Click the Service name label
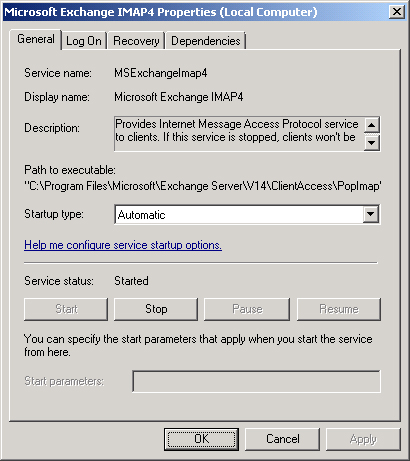Viewport: 410px width, 461px height. (58, 73)
